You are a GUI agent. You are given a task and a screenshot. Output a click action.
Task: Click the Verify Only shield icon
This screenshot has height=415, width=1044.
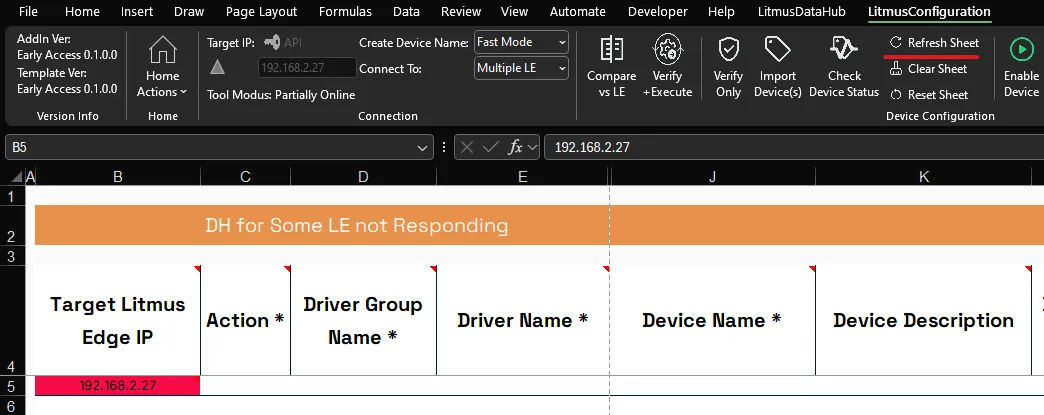[728, 51]
